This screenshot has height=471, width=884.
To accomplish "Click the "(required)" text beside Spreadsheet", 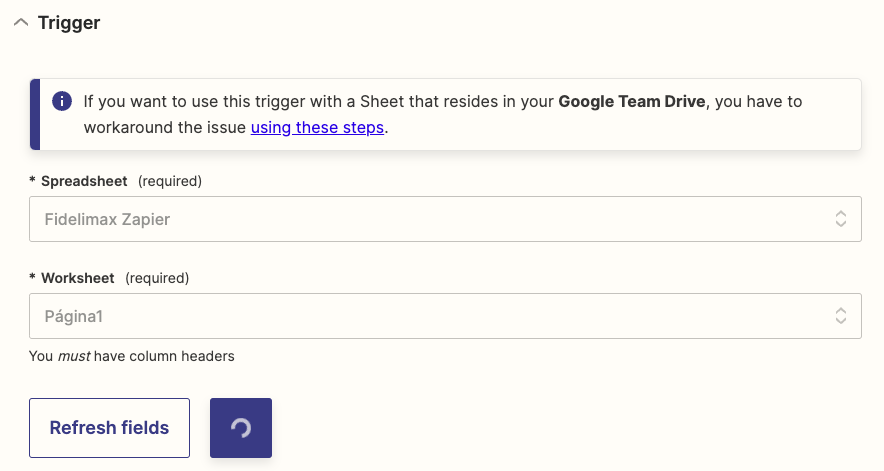I will click(x=170, y=181).
